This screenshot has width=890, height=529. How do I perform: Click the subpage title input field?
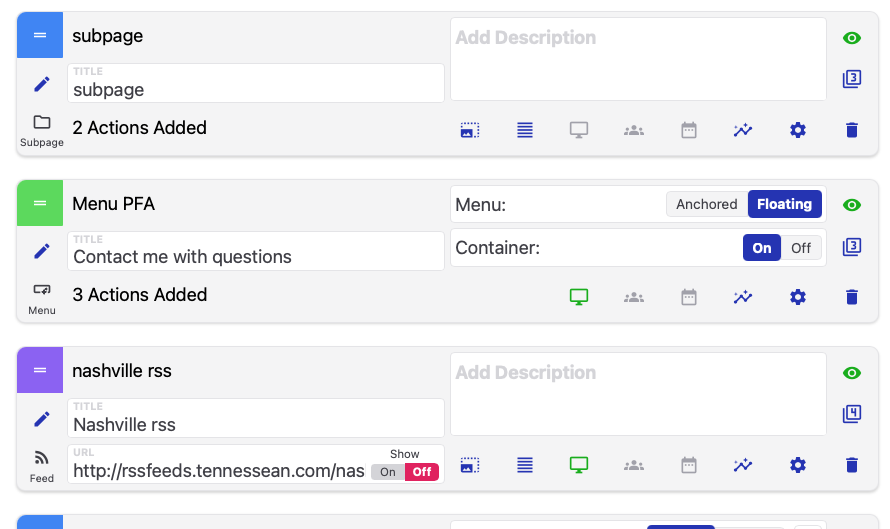(255, 89)
